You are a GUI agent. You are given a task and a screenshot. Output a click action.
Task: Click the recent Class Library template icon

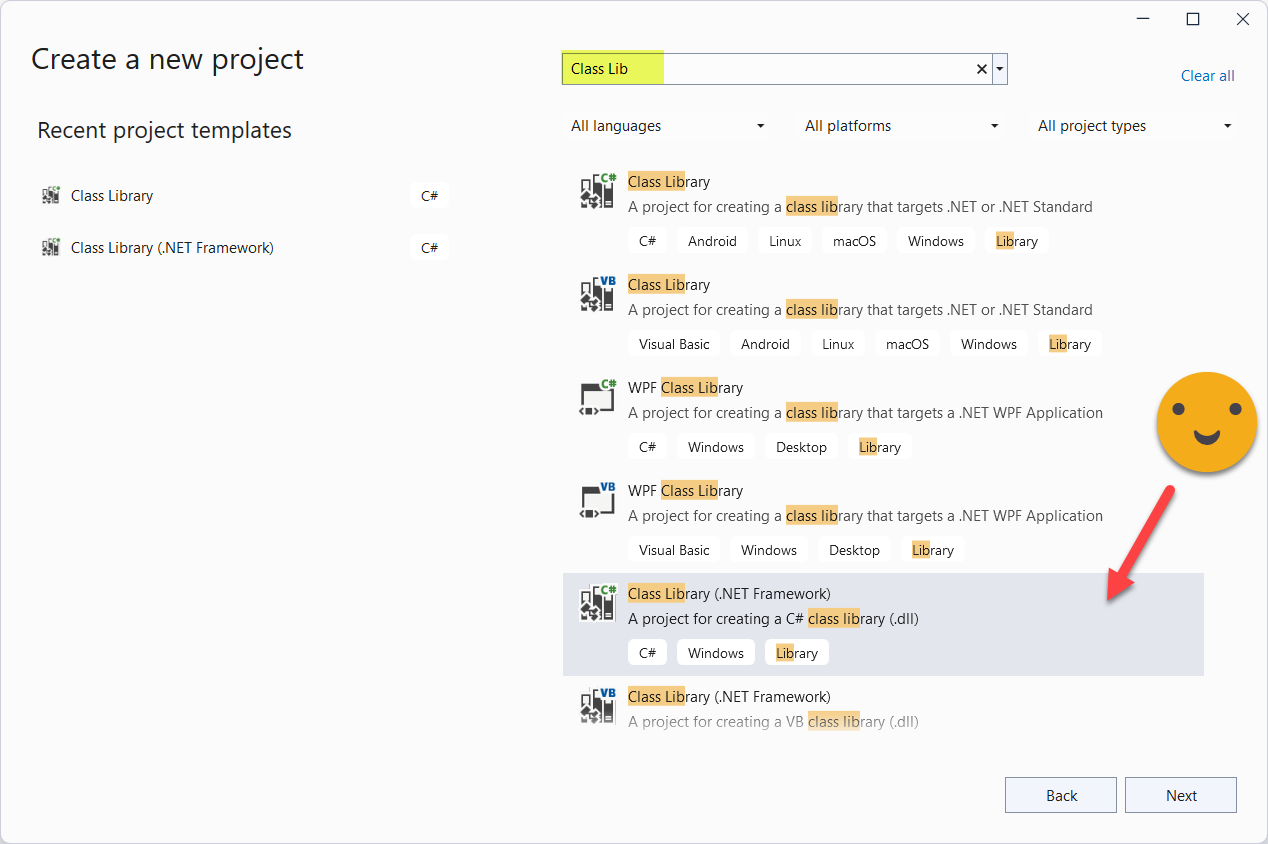pos(51,196)
